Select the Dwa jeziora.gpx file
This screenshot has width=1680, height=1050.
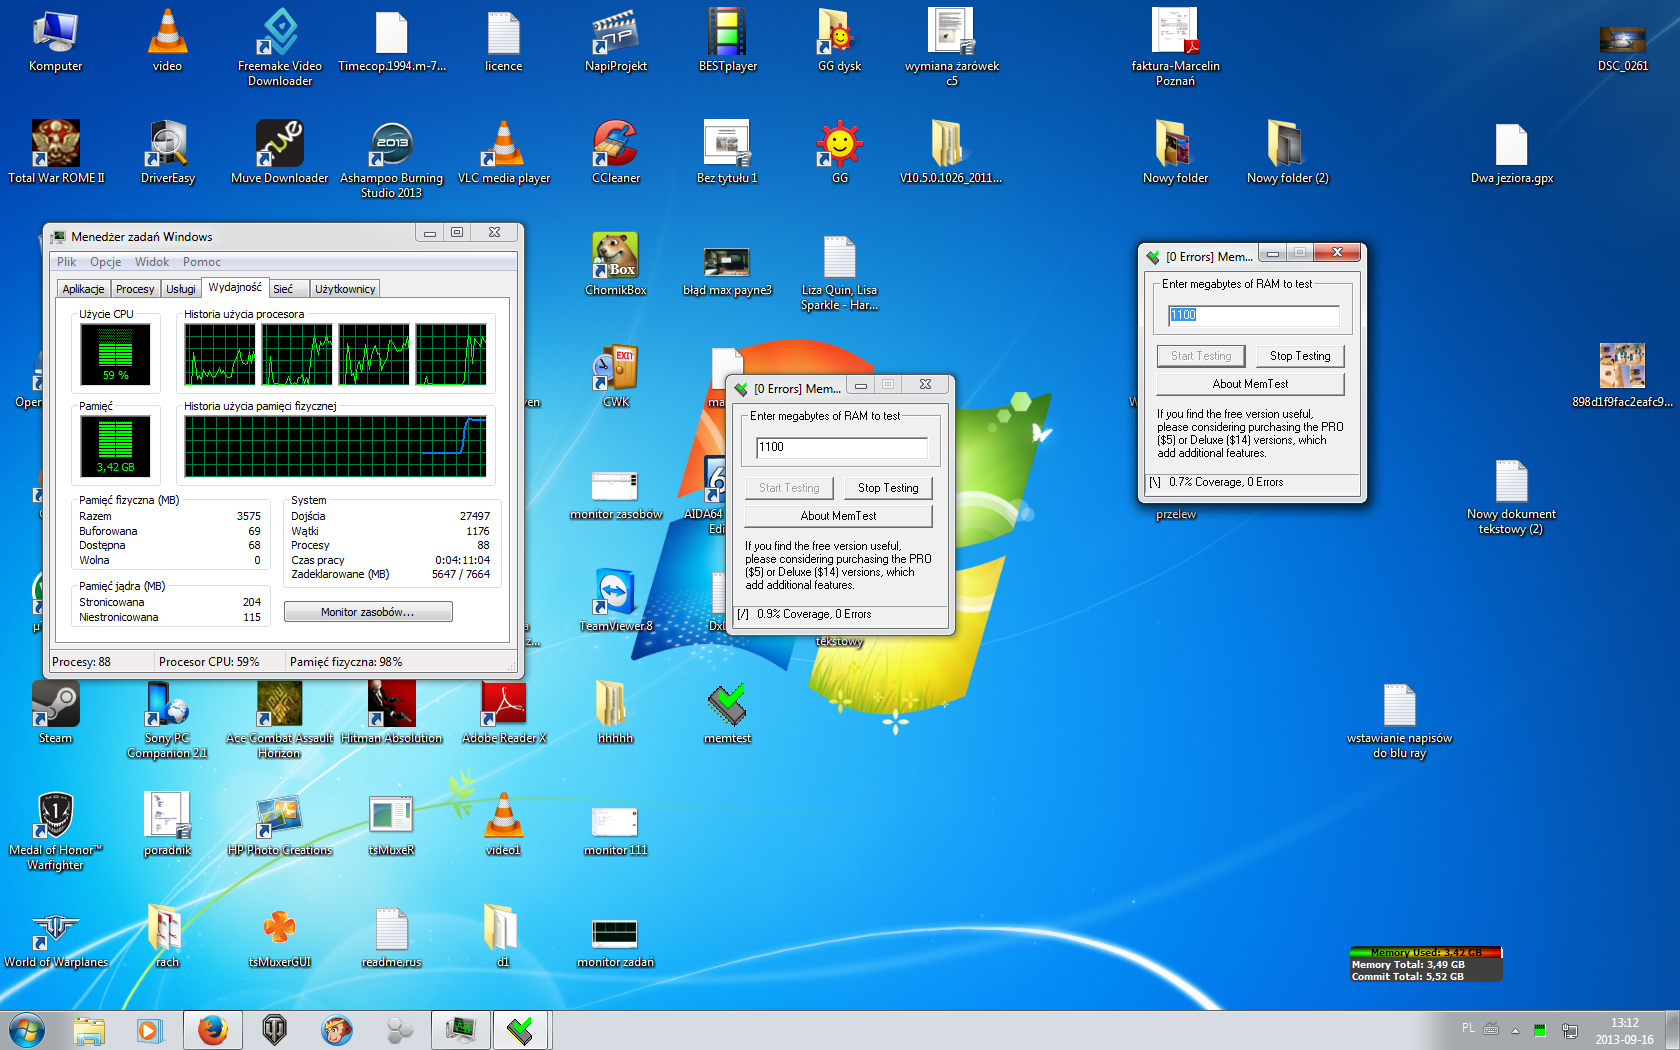[x=1512, y=154]
